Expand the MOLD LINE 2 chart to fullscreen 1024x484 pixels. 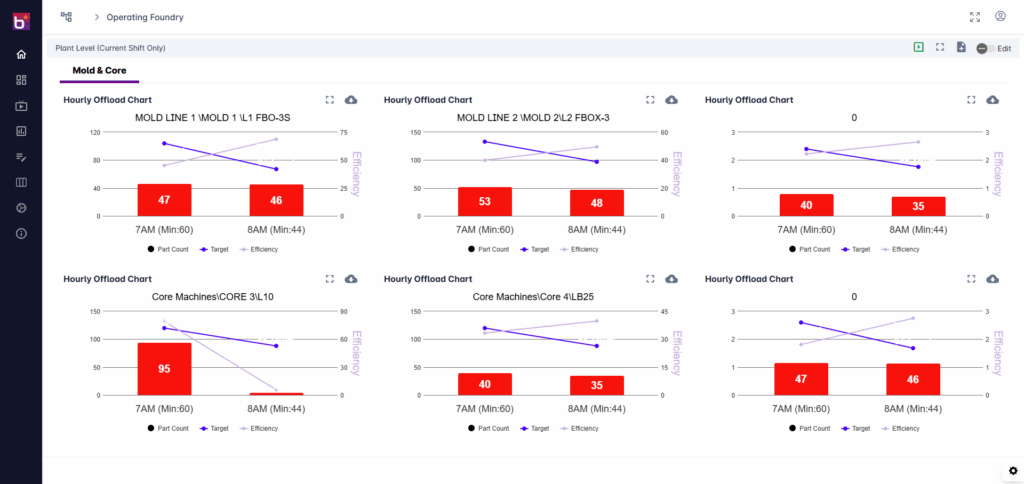(x=650, y=100)
